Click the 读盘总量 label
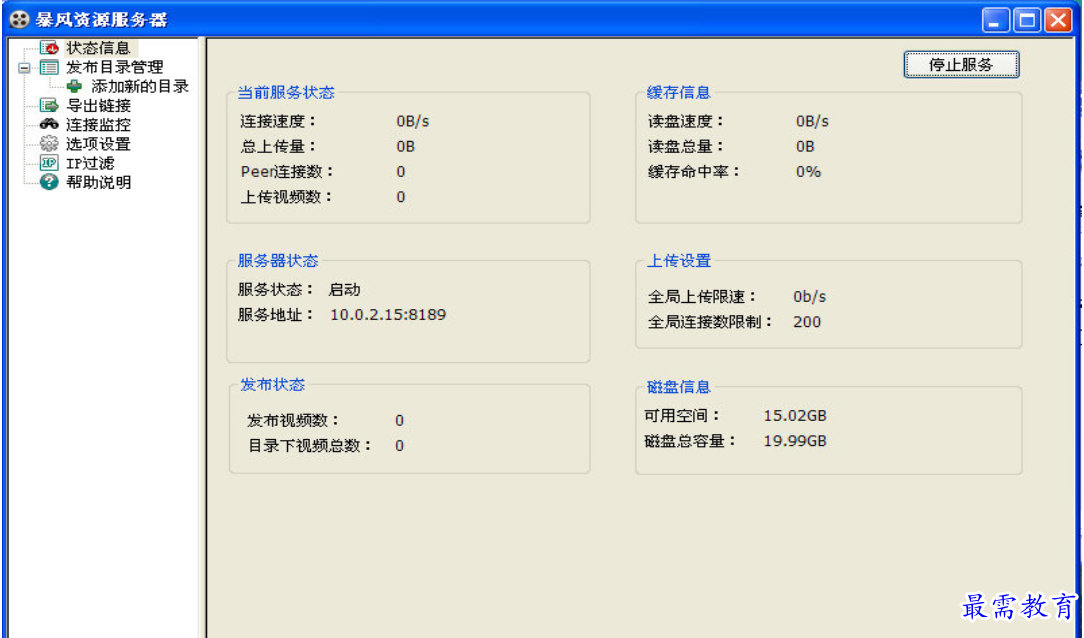 coord(686,147)
